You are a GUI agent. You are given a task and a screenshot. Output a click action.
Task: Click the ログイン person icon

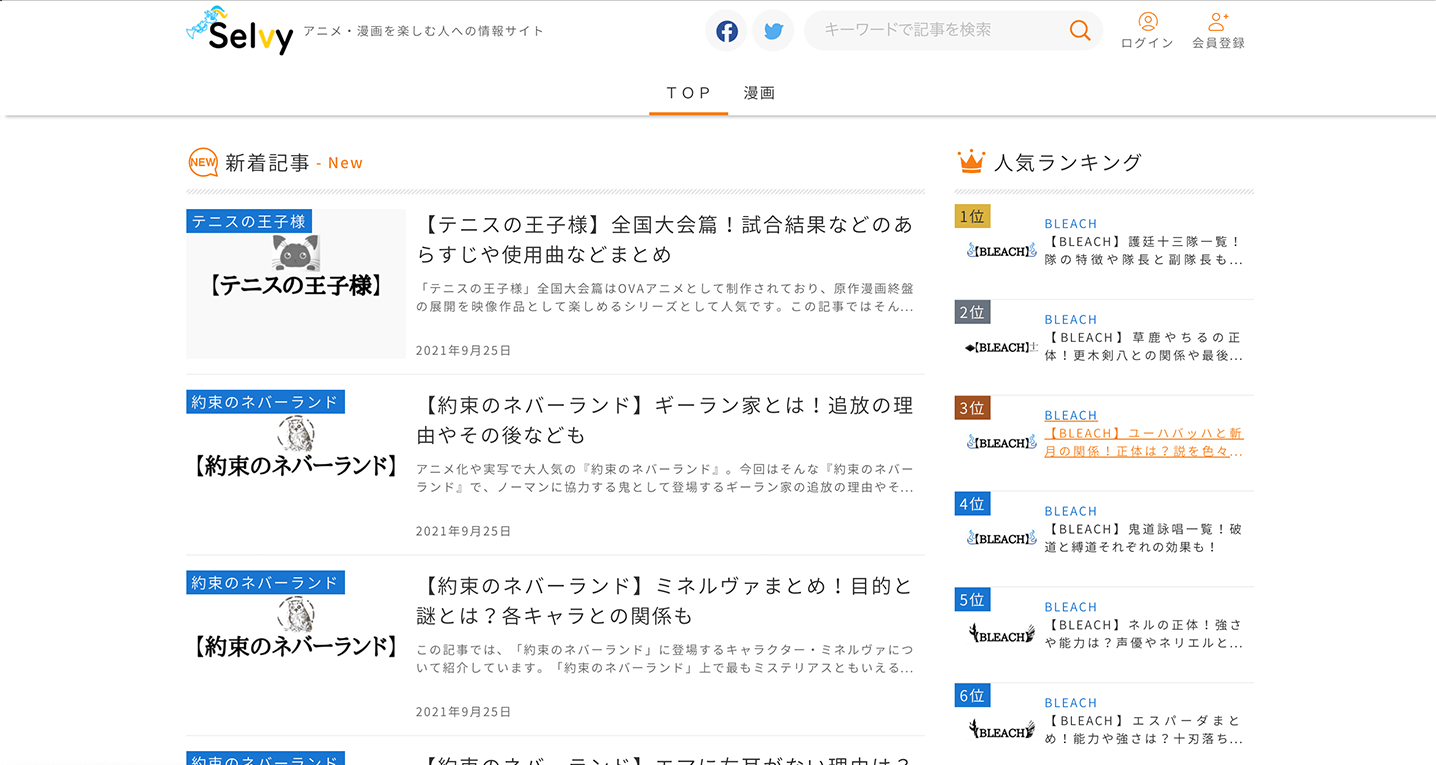(1147, 22)
